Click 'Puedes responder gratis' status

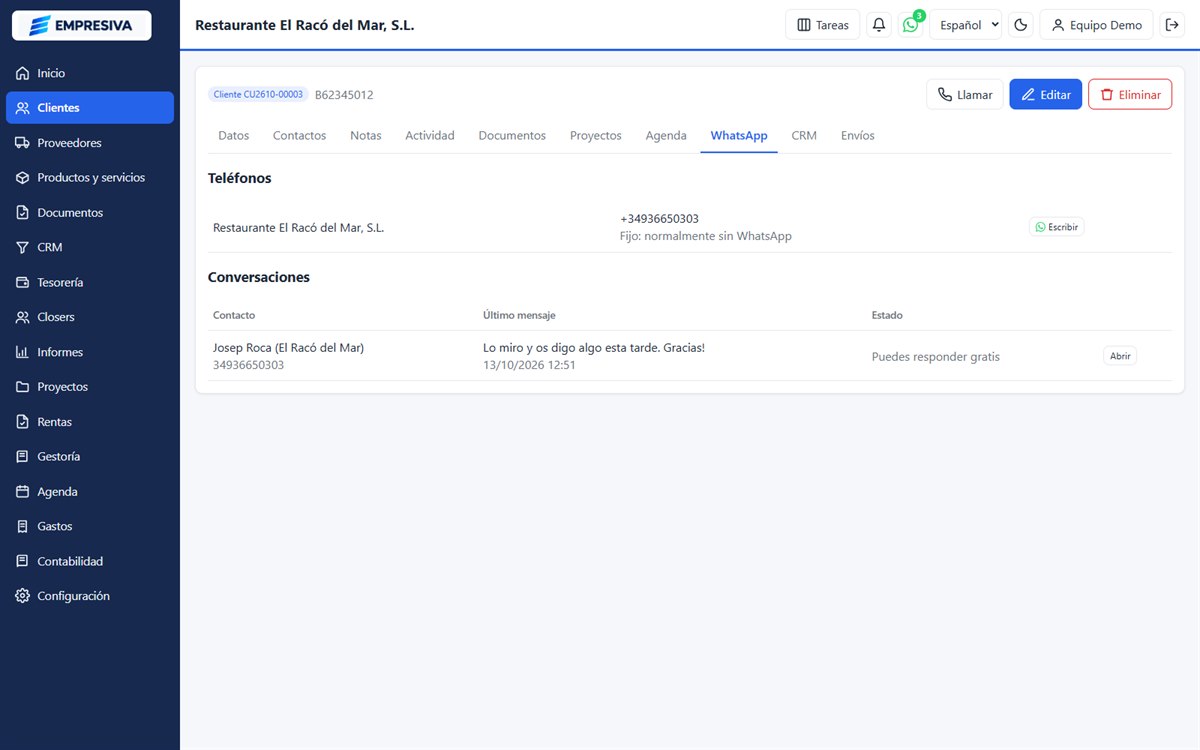(x=935, y=357)
